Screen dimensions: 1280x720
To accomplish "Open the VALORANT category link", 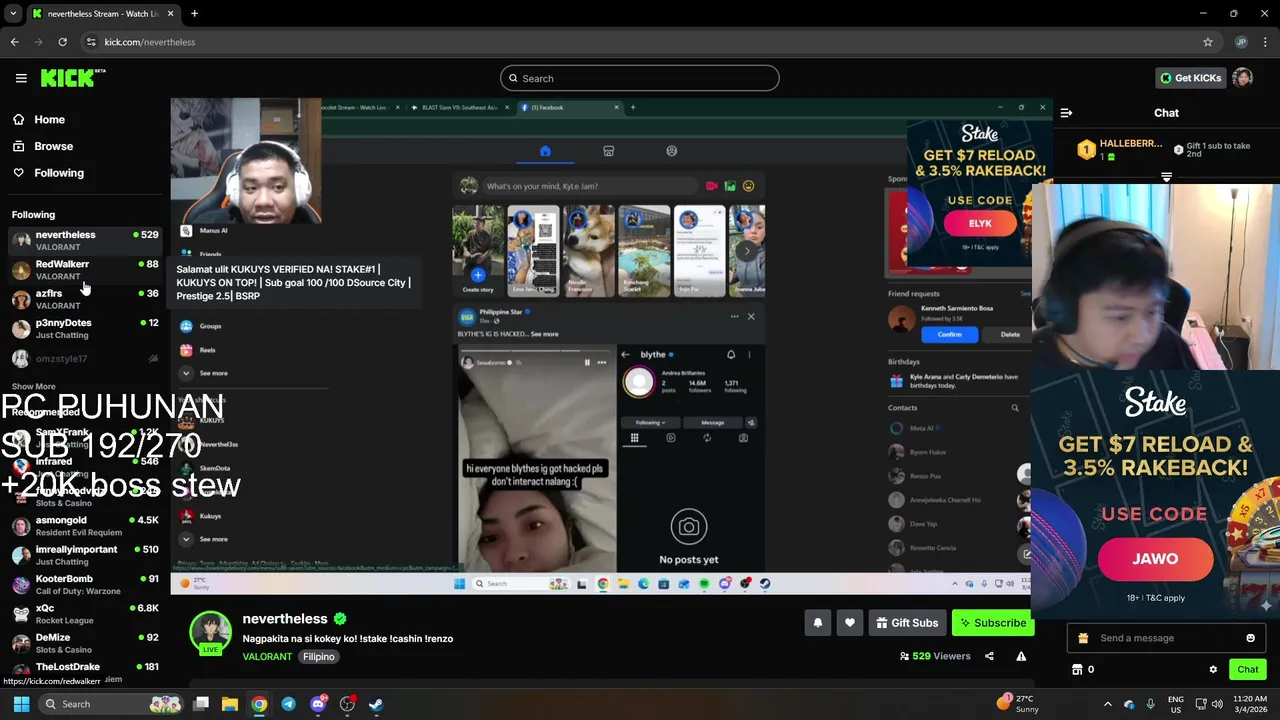I will click(x=267, y=657).
